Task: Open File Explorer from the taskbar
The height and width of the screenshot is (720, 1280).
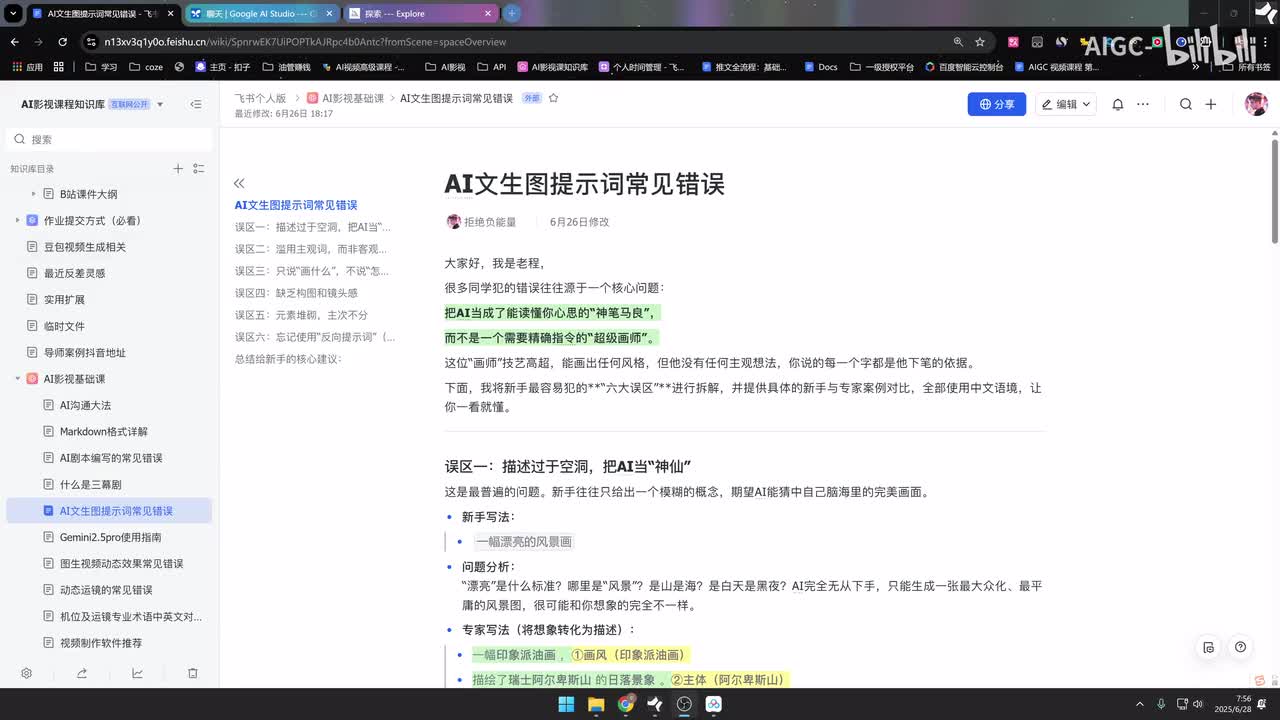Action: point(596,704)
